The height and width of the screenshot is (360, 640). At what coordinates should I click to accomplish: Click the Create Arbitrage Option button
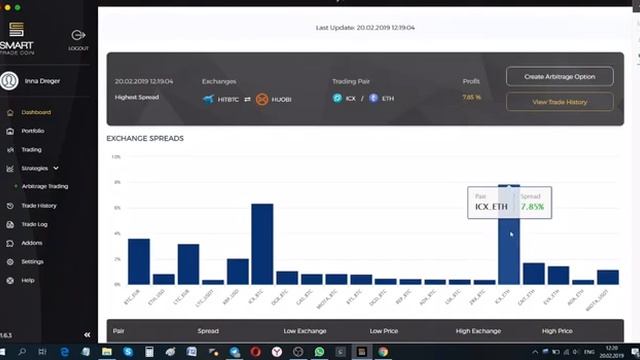(x=560, y=76)
